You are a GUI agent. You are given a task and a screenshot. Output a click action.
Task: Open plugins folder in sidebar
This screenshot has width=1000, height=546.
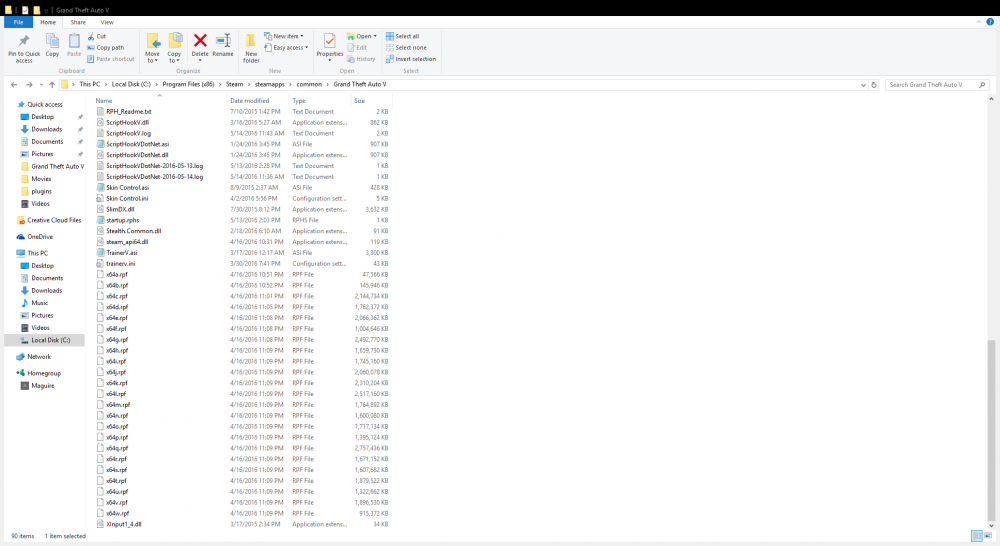click(x=41, y=191)
